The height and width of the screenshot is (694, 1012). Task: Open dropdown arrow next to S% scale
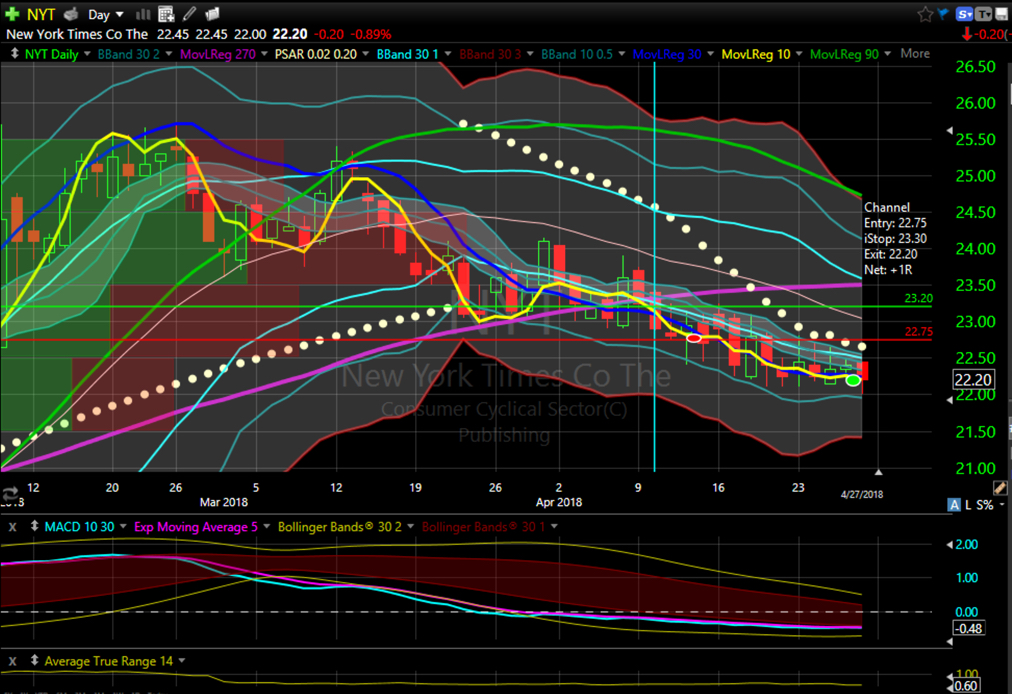1002,504
